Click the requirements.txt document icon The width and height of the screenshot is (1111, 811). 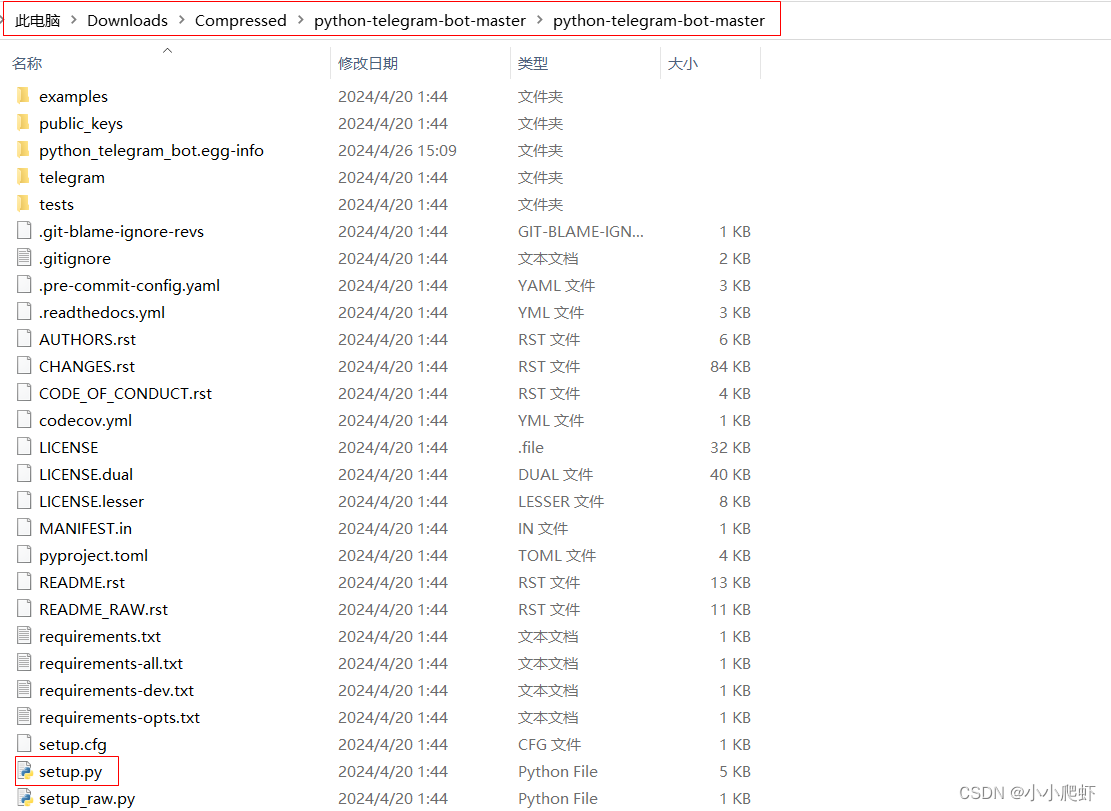tap(24, 635)
